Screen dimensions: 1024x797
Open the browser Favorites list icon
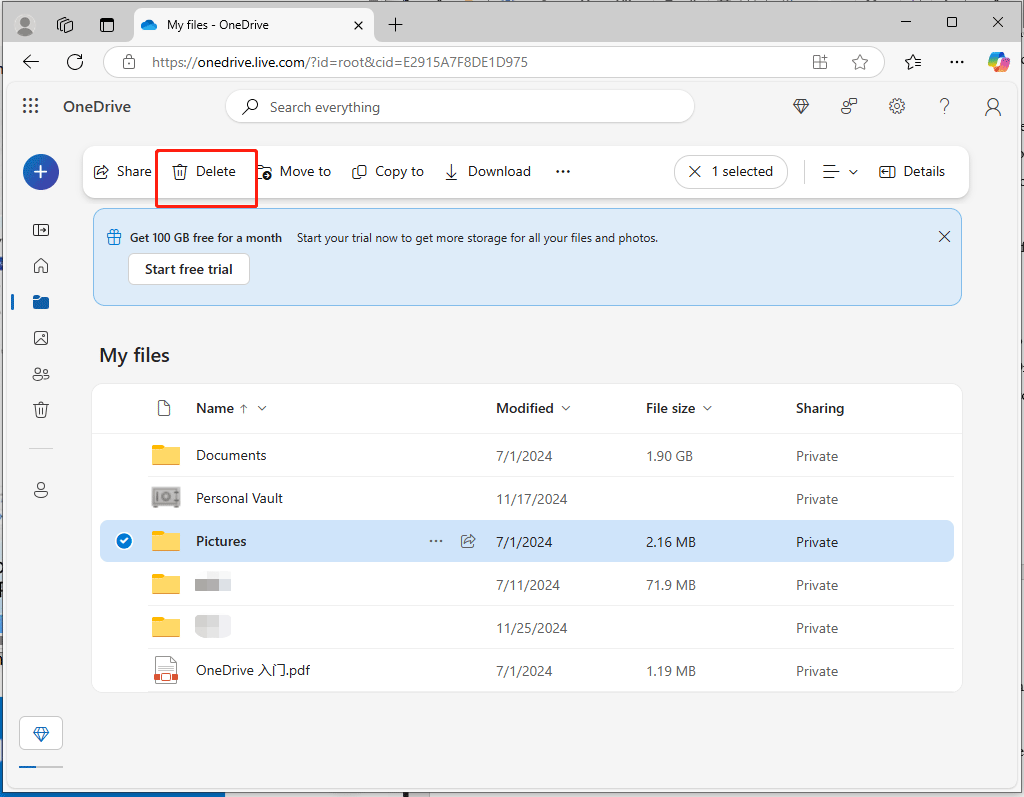tap(913, 62)
